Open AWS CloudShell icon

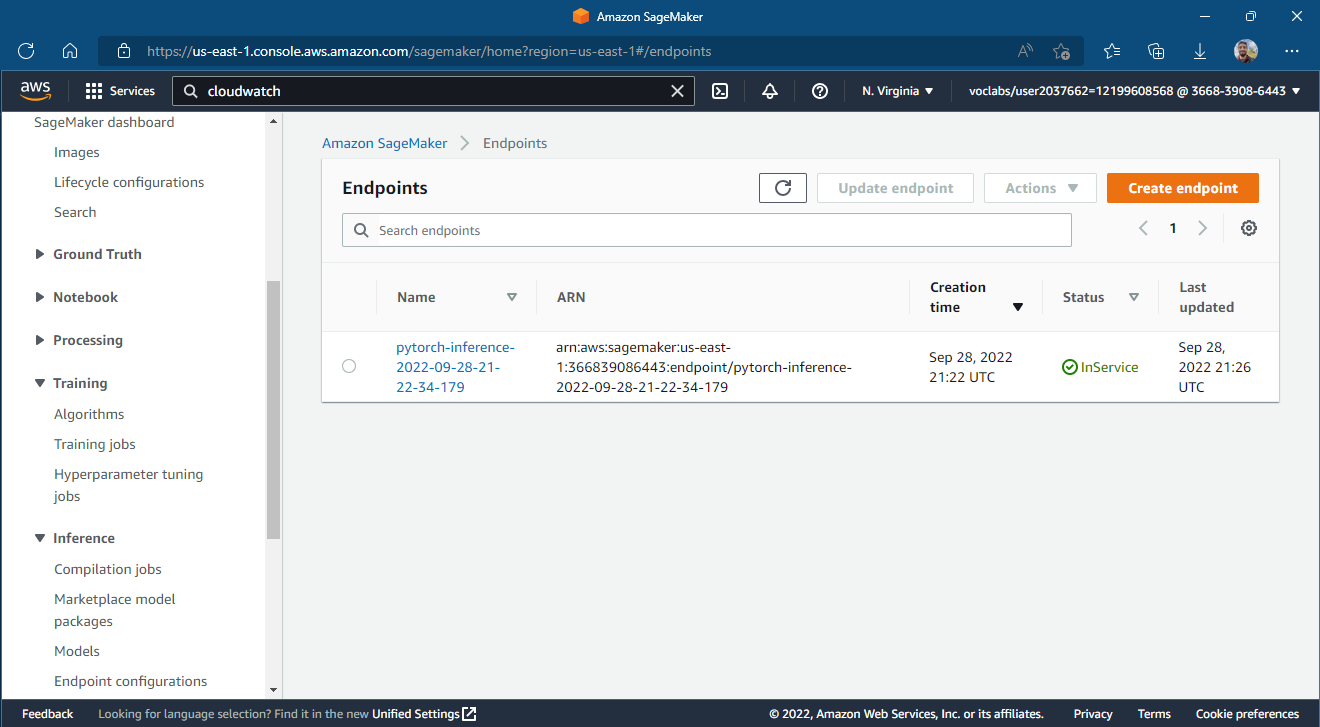point(720,91)
